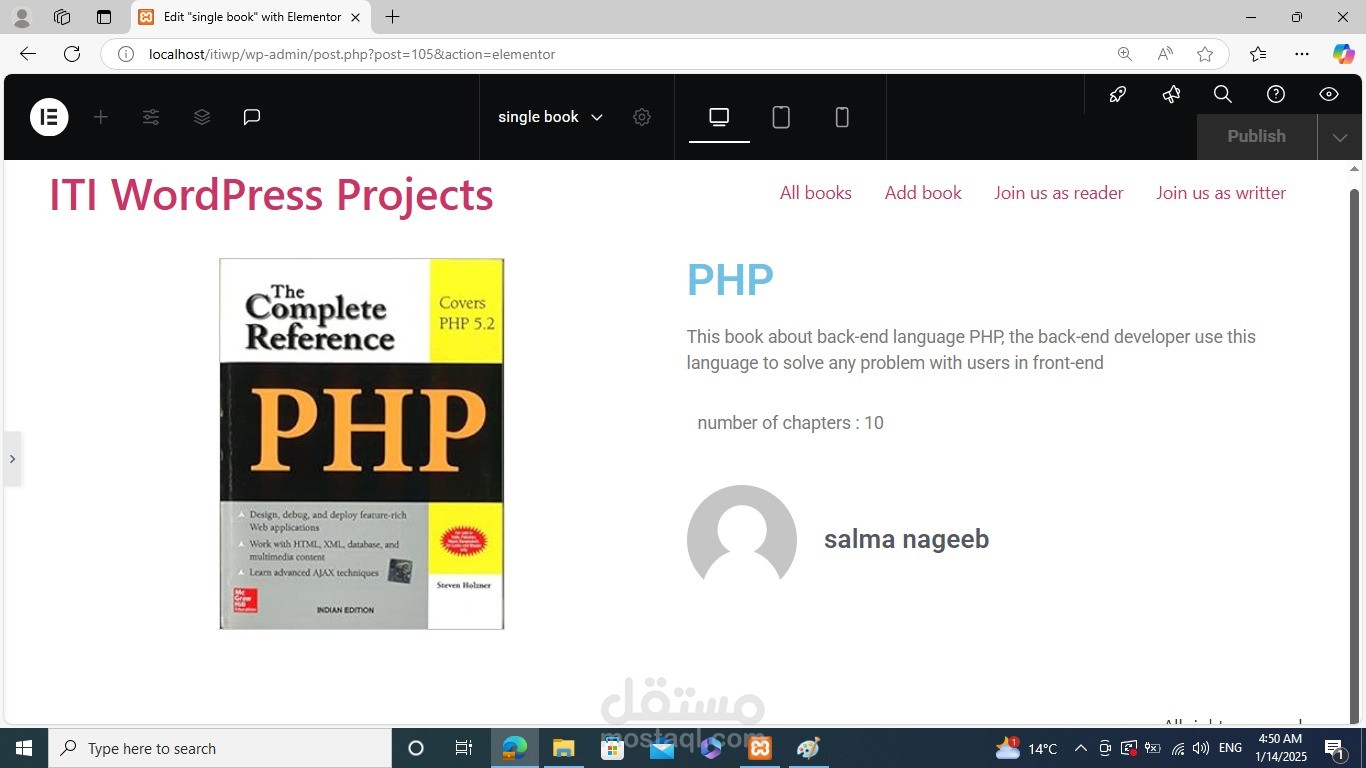The width and height of the screenshot is (1366, 768).
Task: Click the author avatar image
Action: pyautogui.click(x=742, y=535)
